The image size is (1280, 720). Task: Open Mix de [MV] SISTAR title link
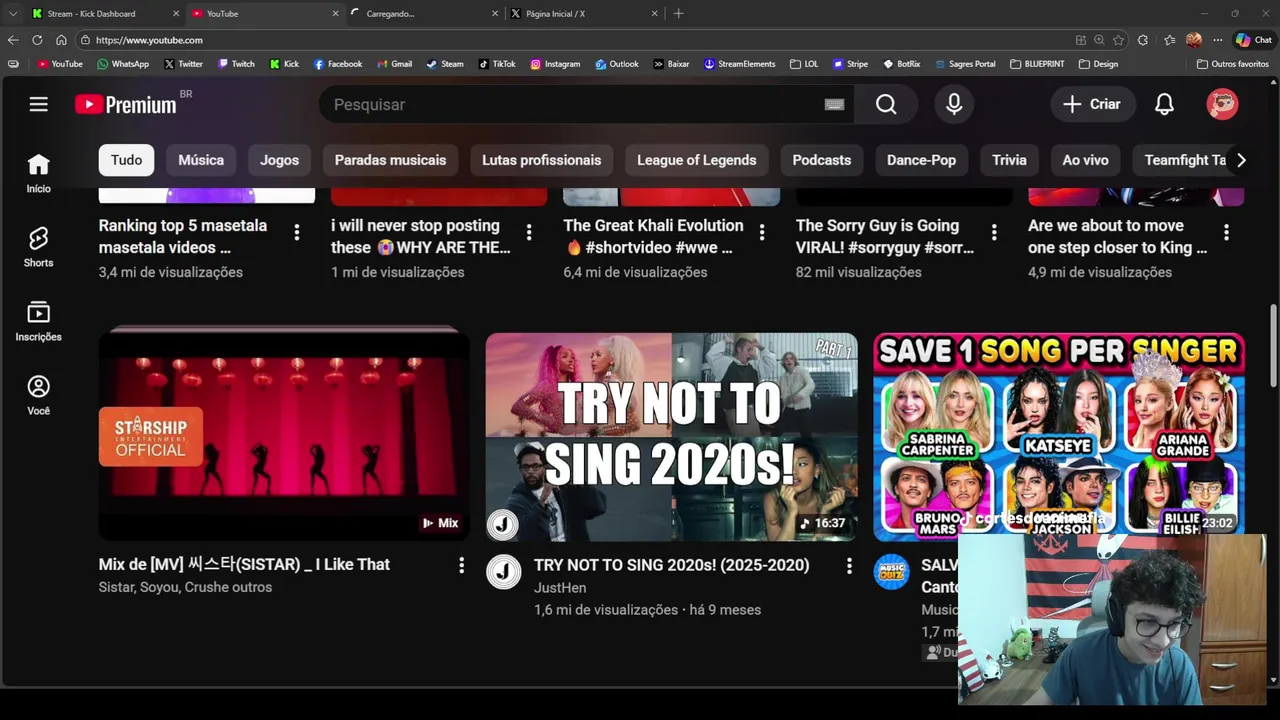[x=244, y=564]
